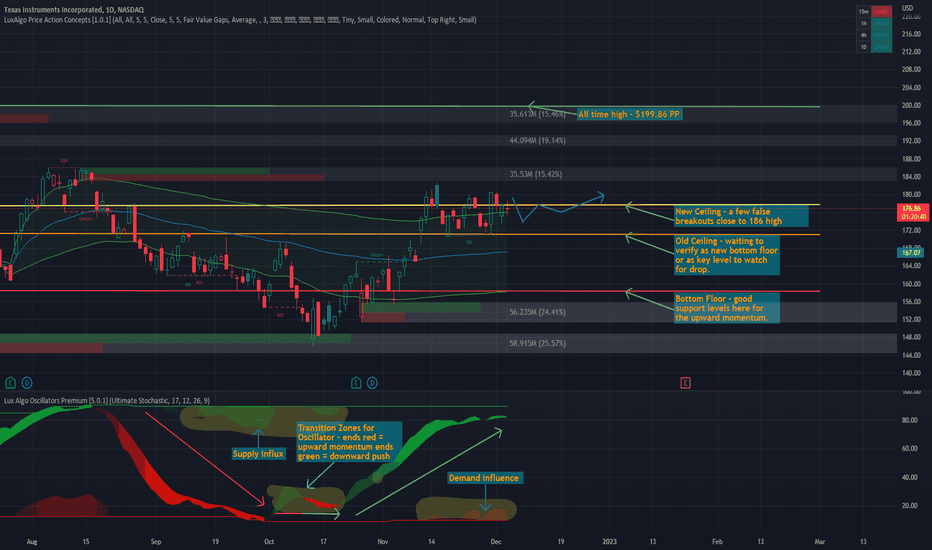Click the red 176.86 current price label
932x550 pixels.
911,212
